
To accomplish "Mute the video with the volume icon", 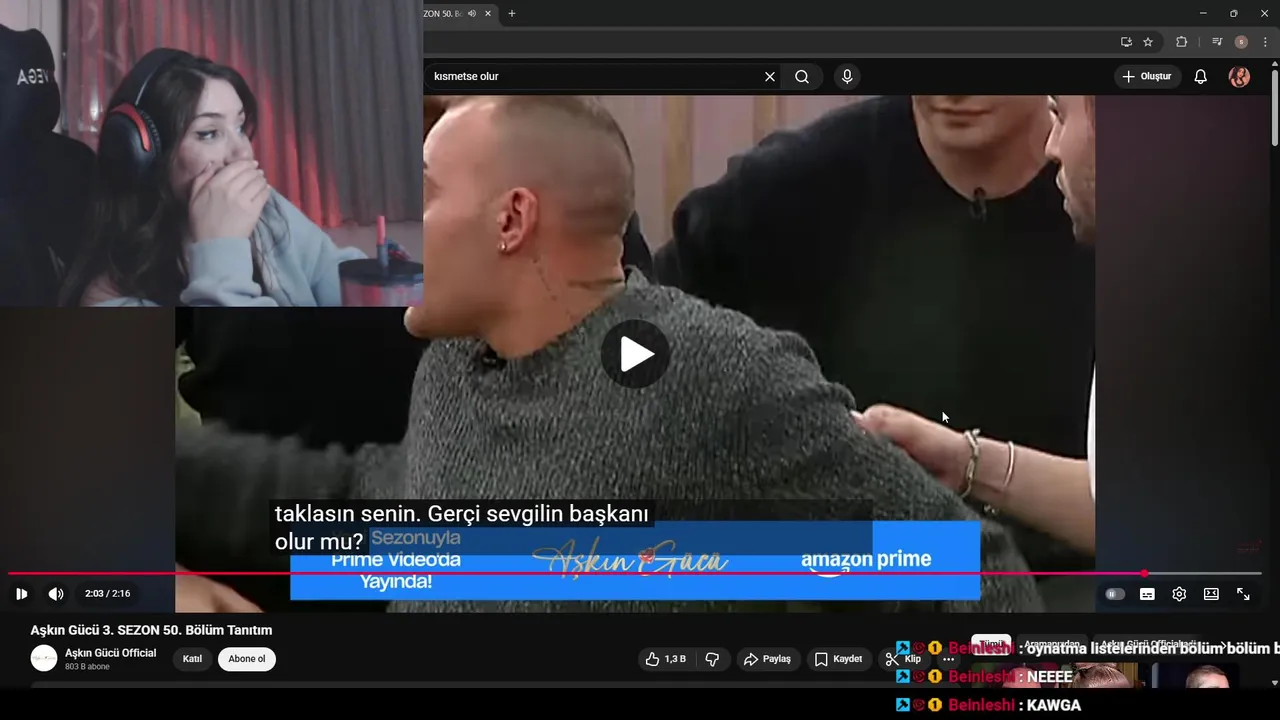I will click(56, 594).
